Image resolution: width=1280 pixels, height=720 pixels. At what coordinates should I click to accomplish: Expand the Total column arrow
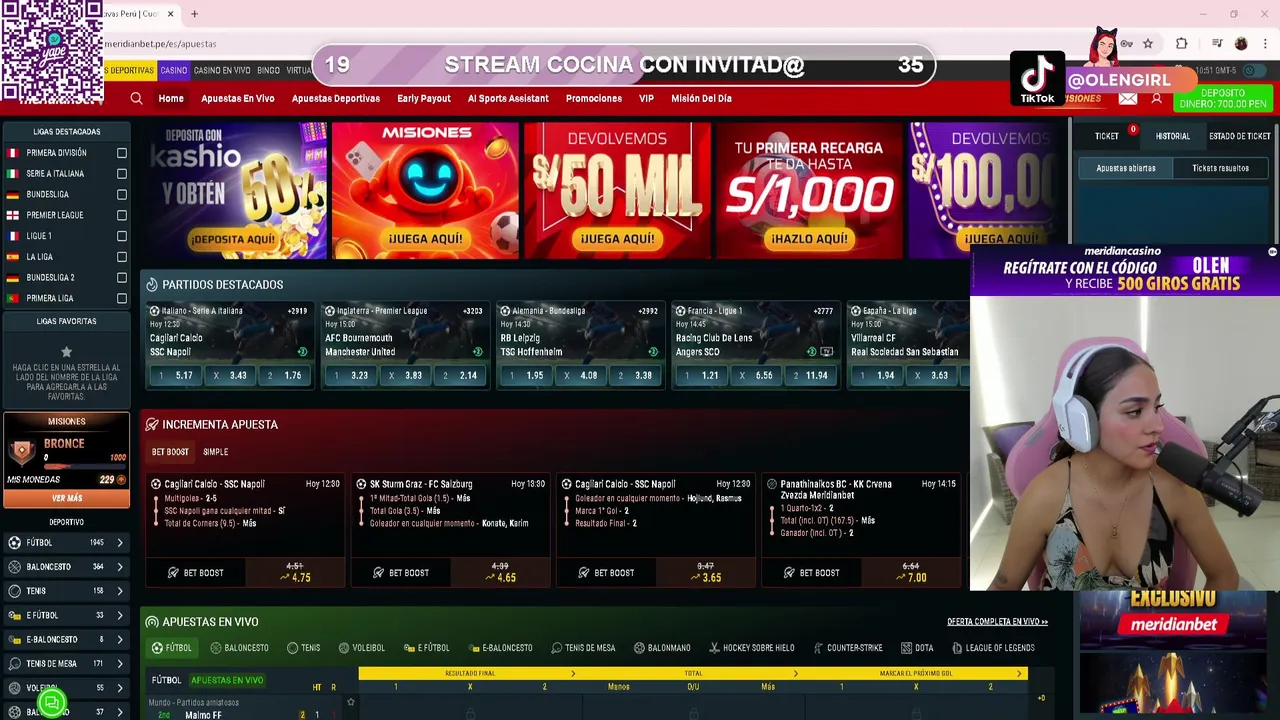797,673
